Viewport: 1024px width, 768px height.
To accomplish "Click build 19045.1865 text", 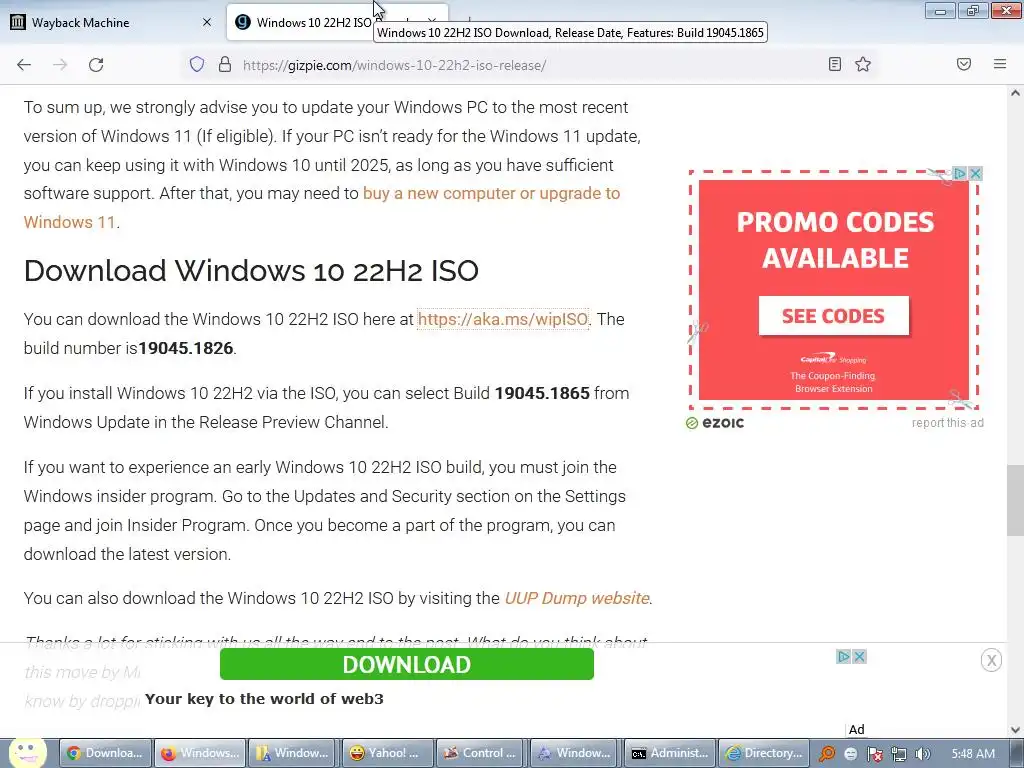I will [x=542, y=393].
